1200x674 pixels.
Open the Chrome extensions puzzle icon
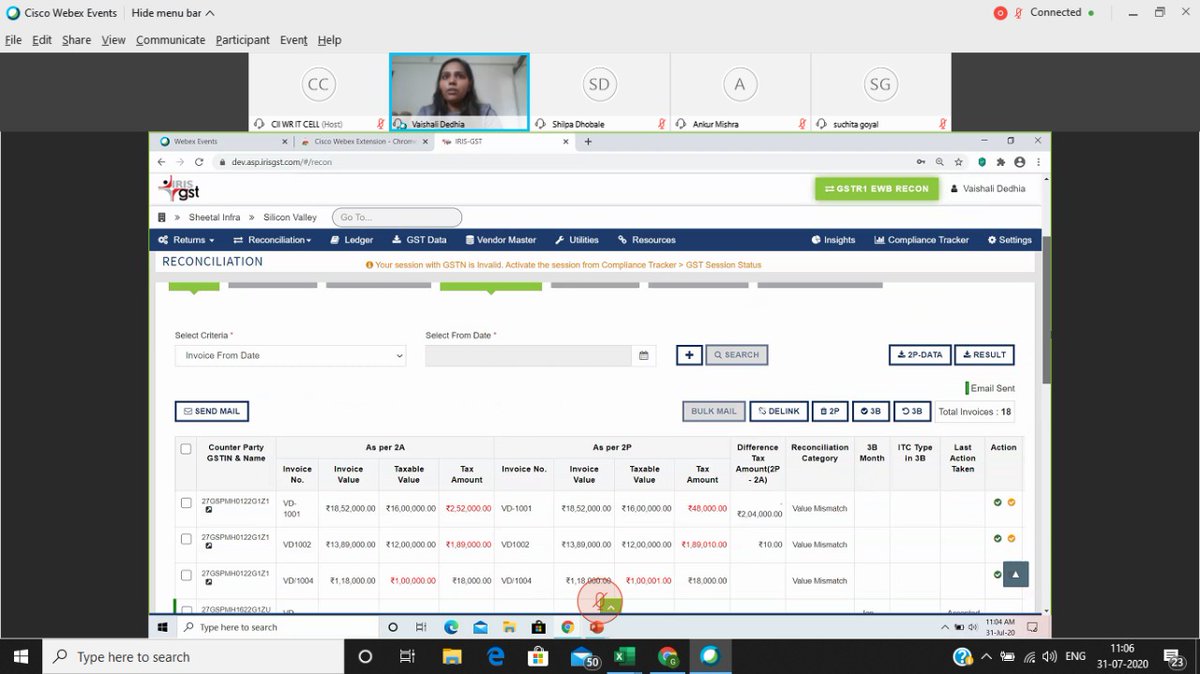click(1000, 161)
